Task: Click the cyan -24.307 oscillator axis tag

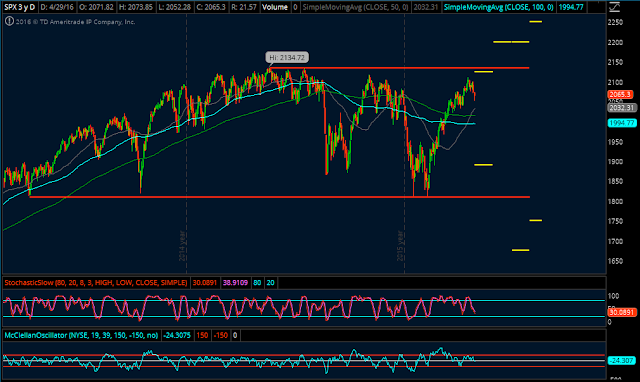Action: coord(622,360)
